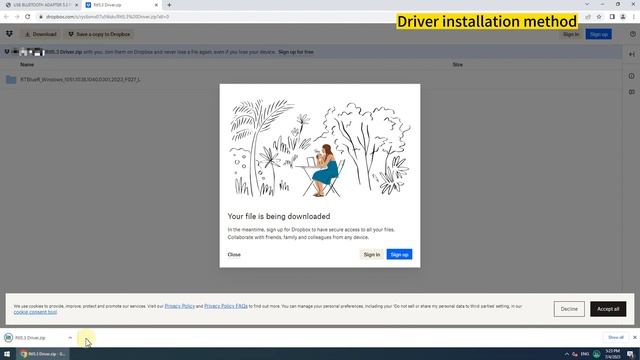Open the Privacy Policy link in the cookie banner

pyautogui.click(x=180, y=306)
